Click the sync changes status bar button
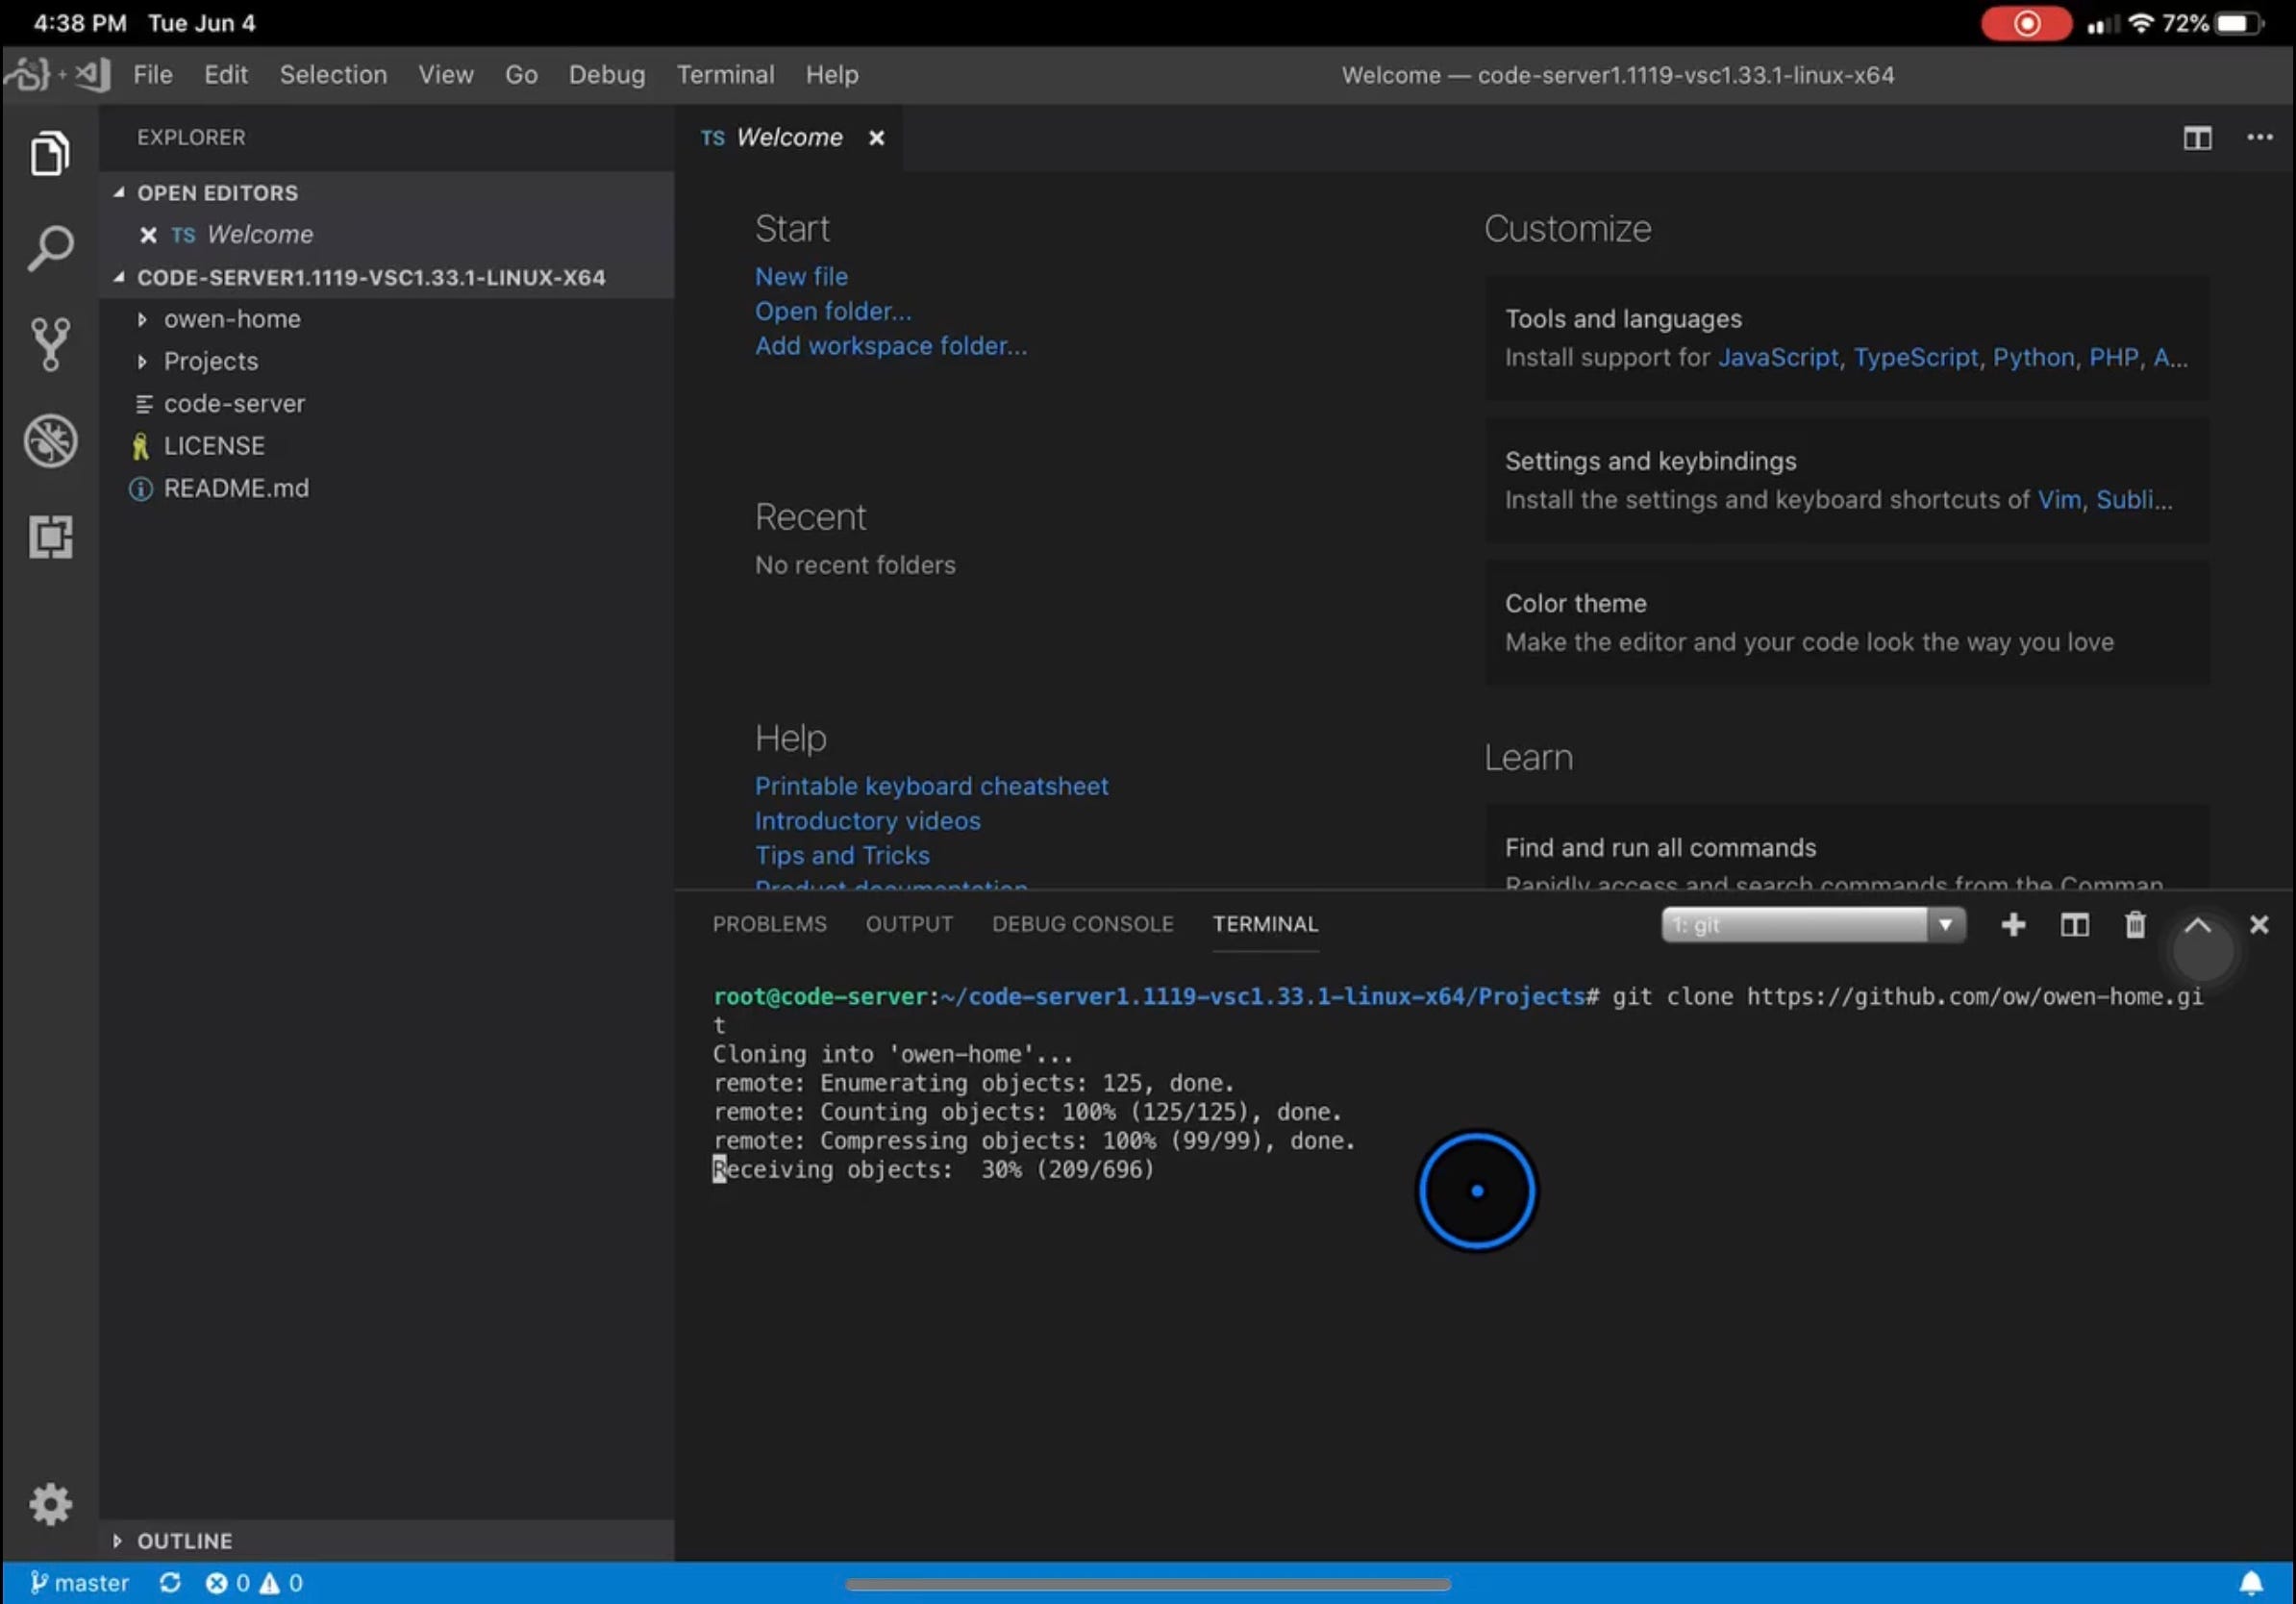Image resolution: width=2296 pixels, height=1604 pixels. (169, 1581)
